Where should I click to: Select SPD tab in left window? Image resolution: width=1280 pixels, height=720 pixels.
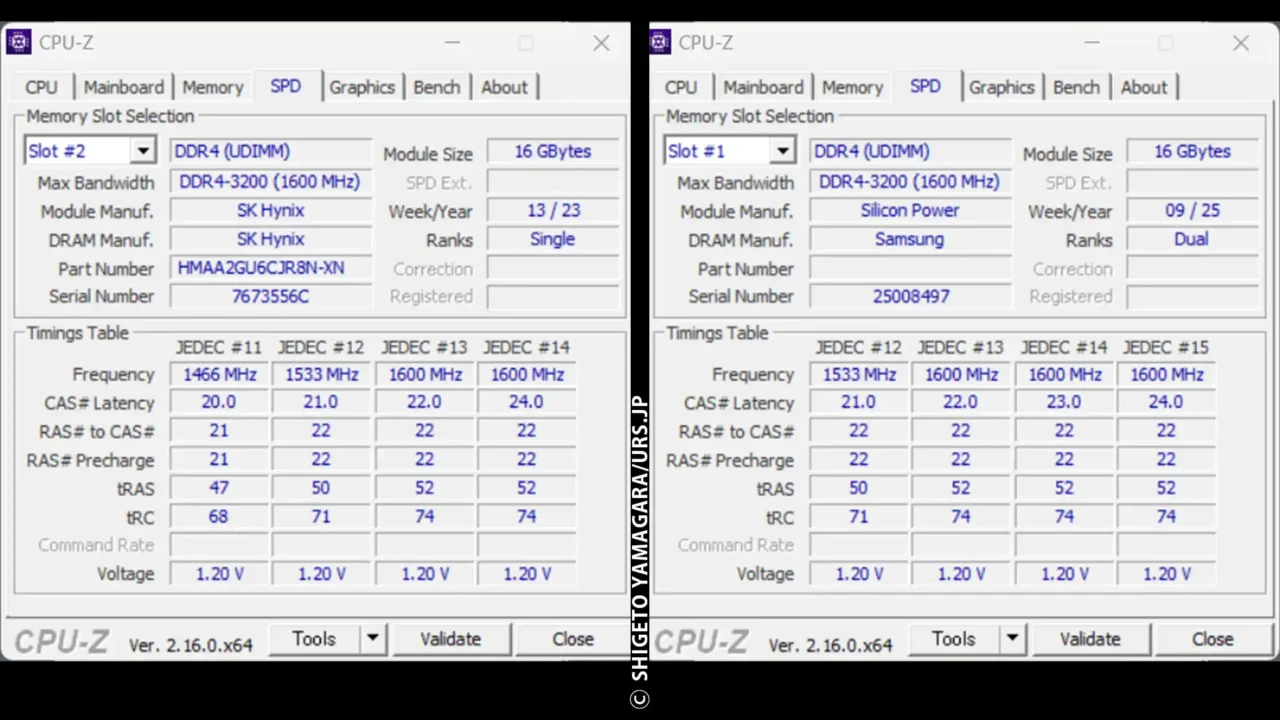[x=286, y=86]
